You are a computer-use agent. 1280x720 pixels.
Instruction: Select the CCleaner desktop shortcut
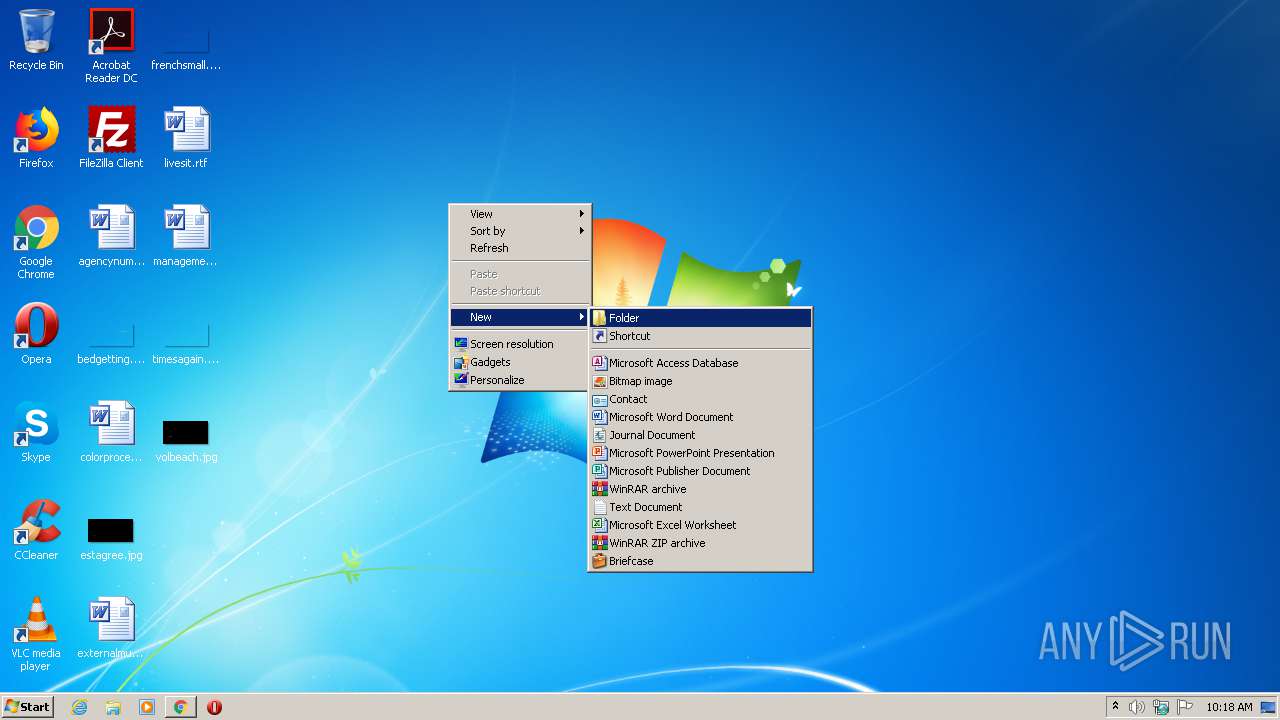36,530
